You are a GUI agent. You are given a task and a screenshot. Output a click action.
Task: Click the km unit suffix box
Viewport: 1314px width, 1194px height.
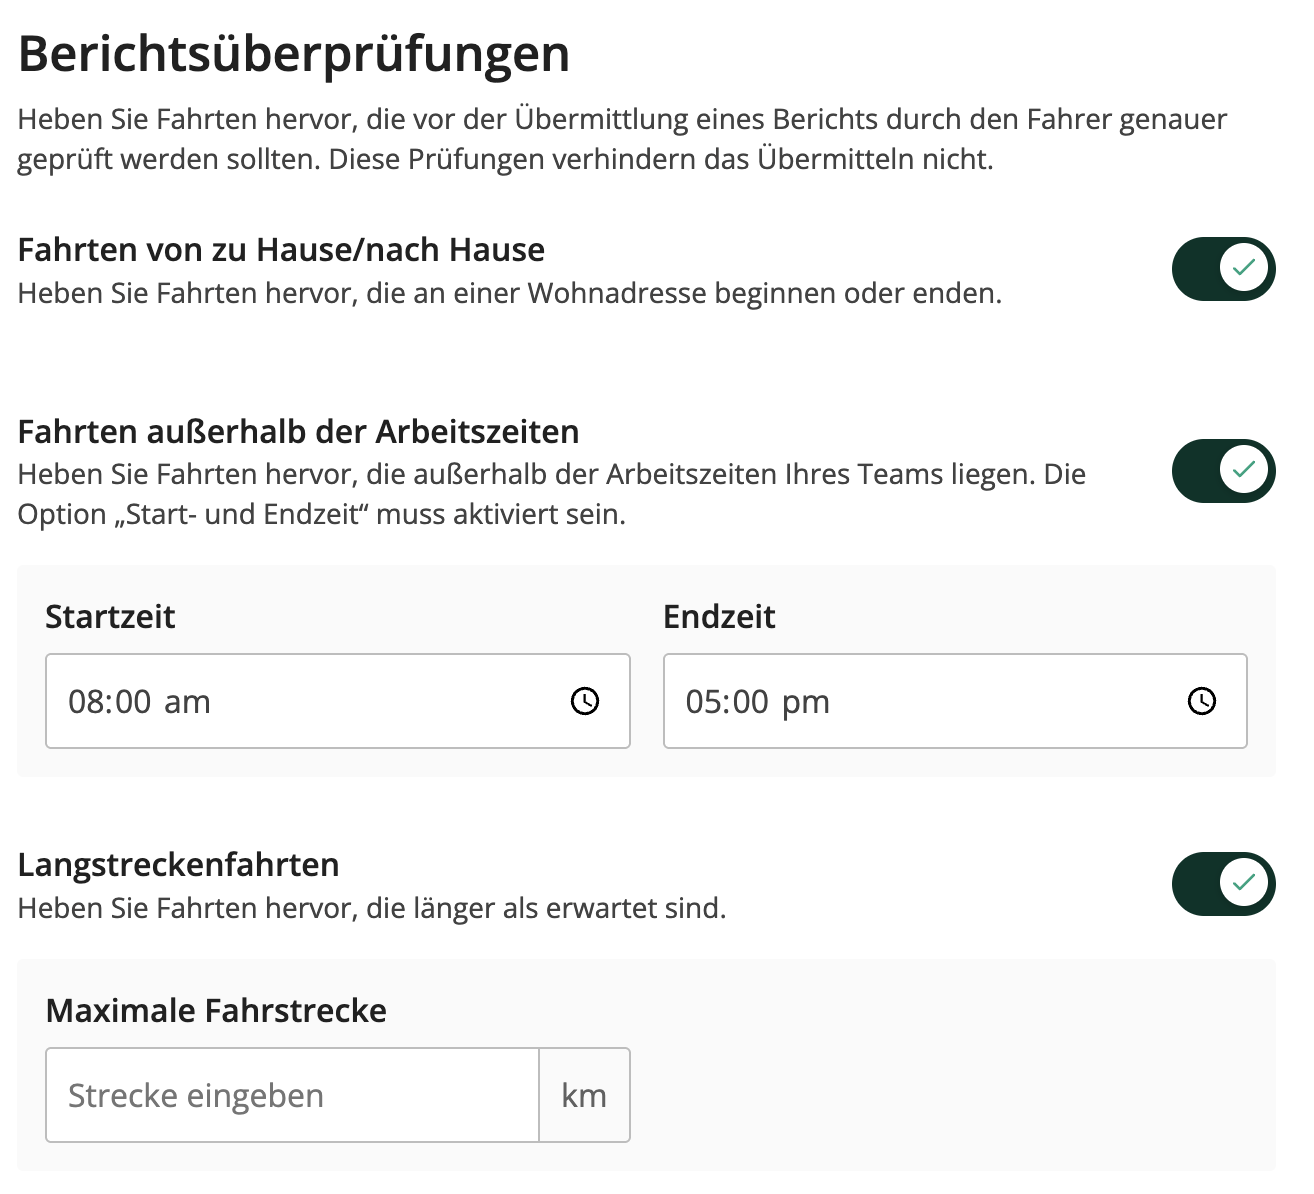[x=584, y=1095]
